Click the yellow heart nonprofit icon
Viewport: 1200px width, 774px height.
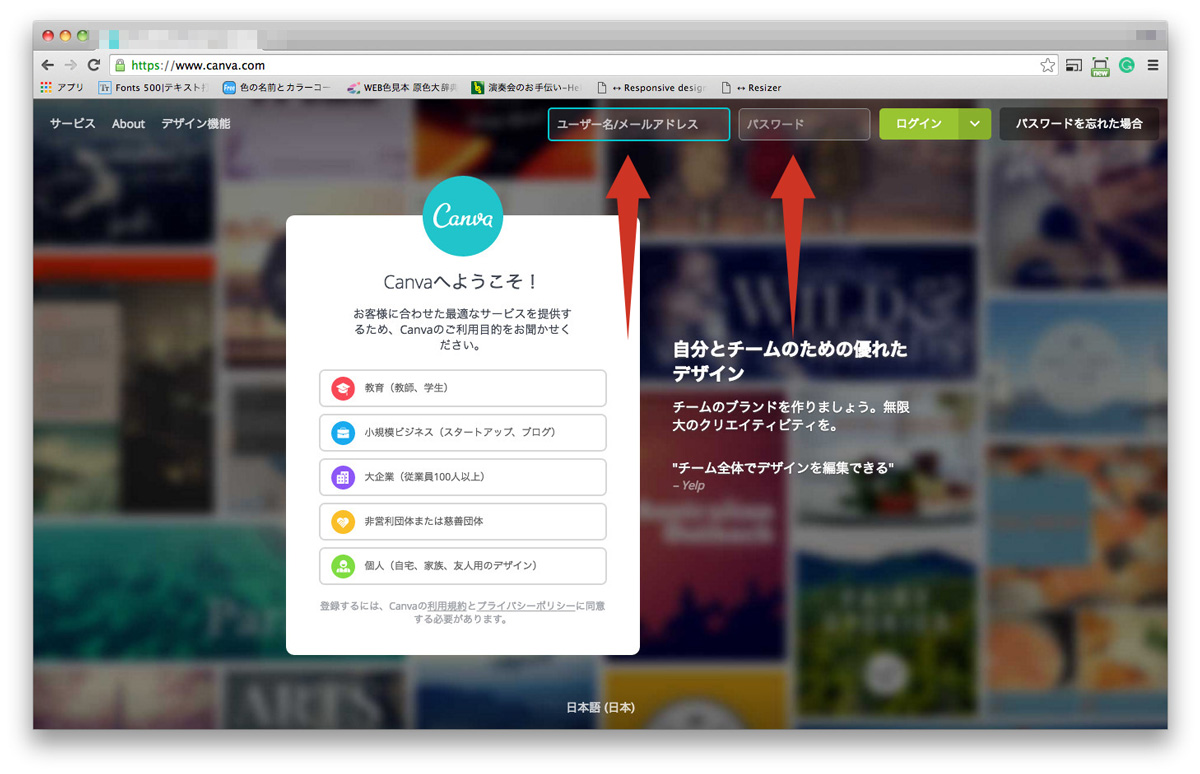pos(343,522)
